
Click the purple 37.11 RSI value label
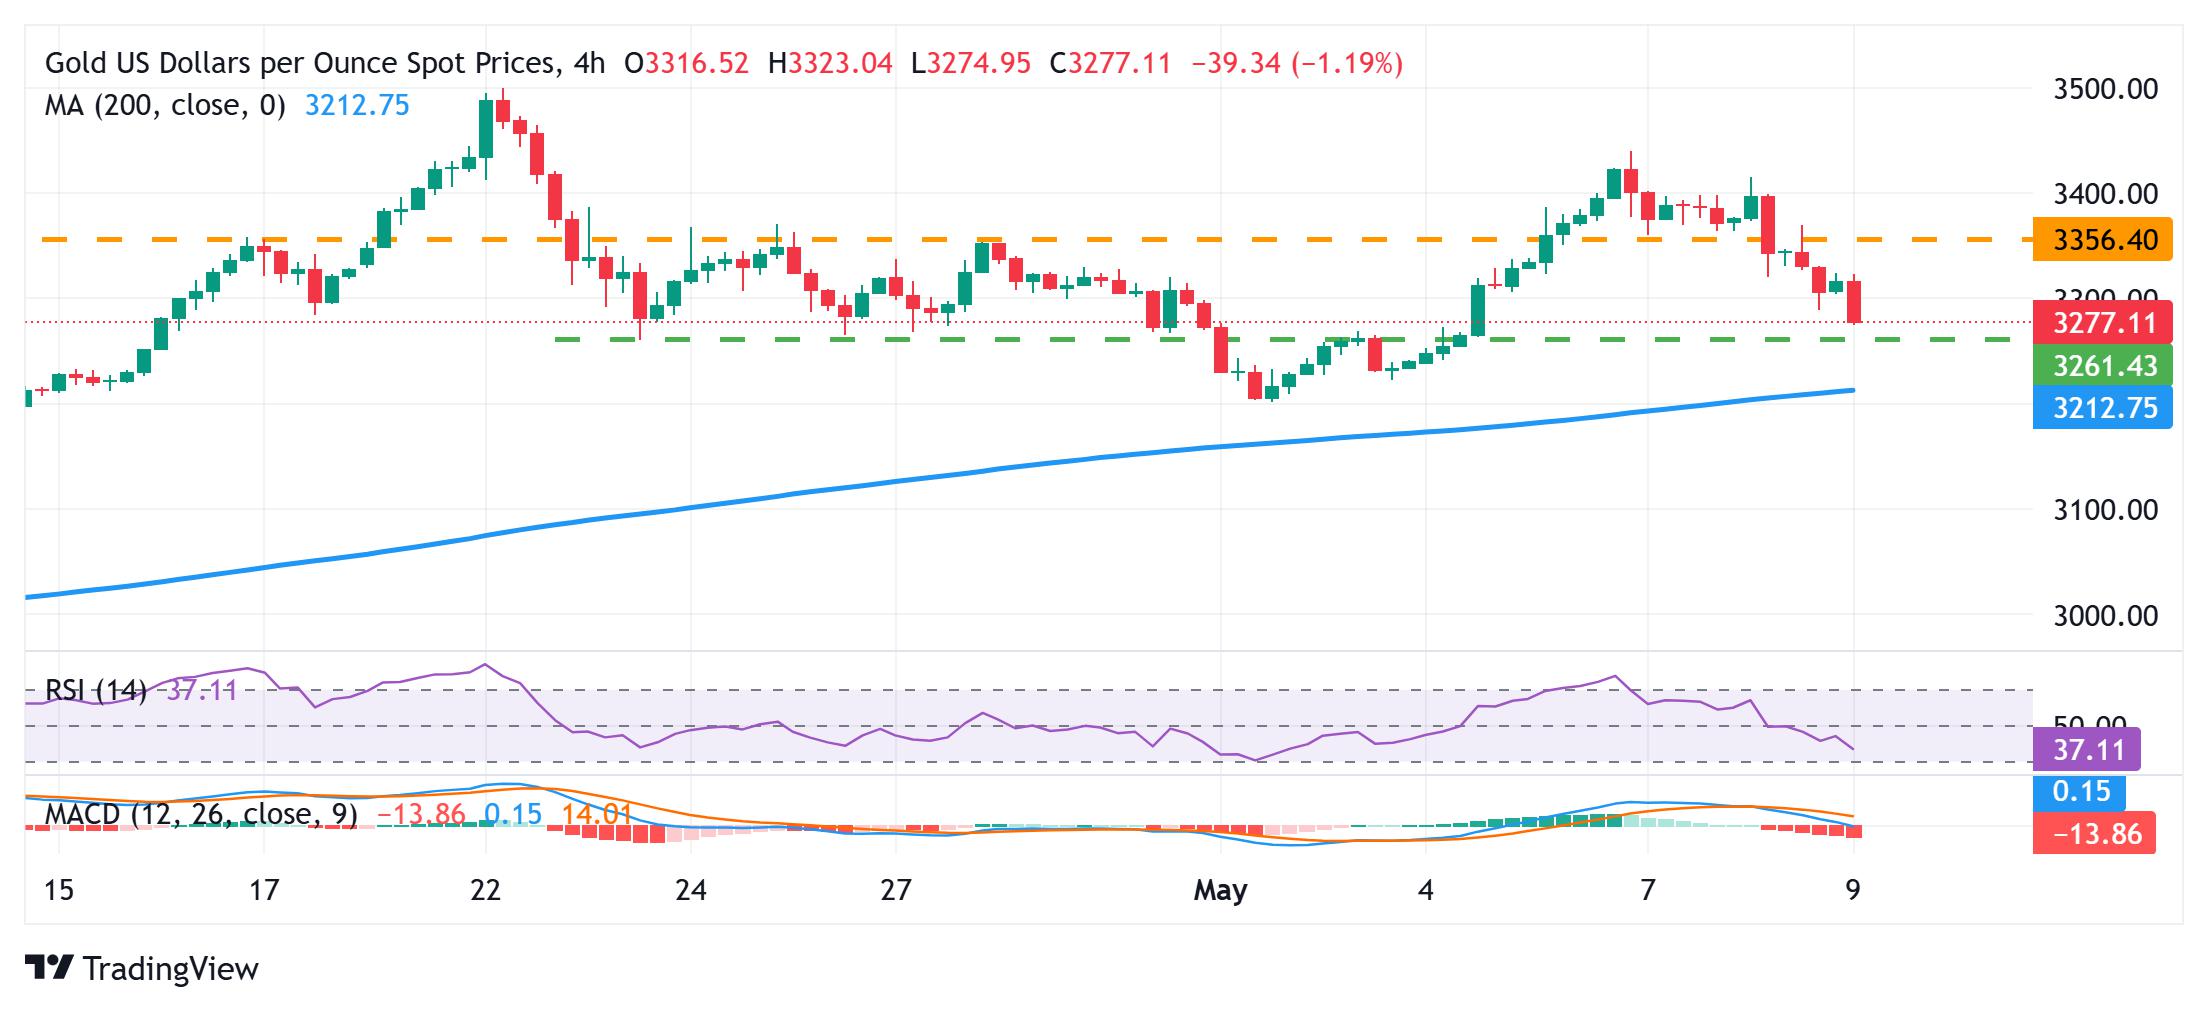pyautogui.click(x=2087, y=749)
